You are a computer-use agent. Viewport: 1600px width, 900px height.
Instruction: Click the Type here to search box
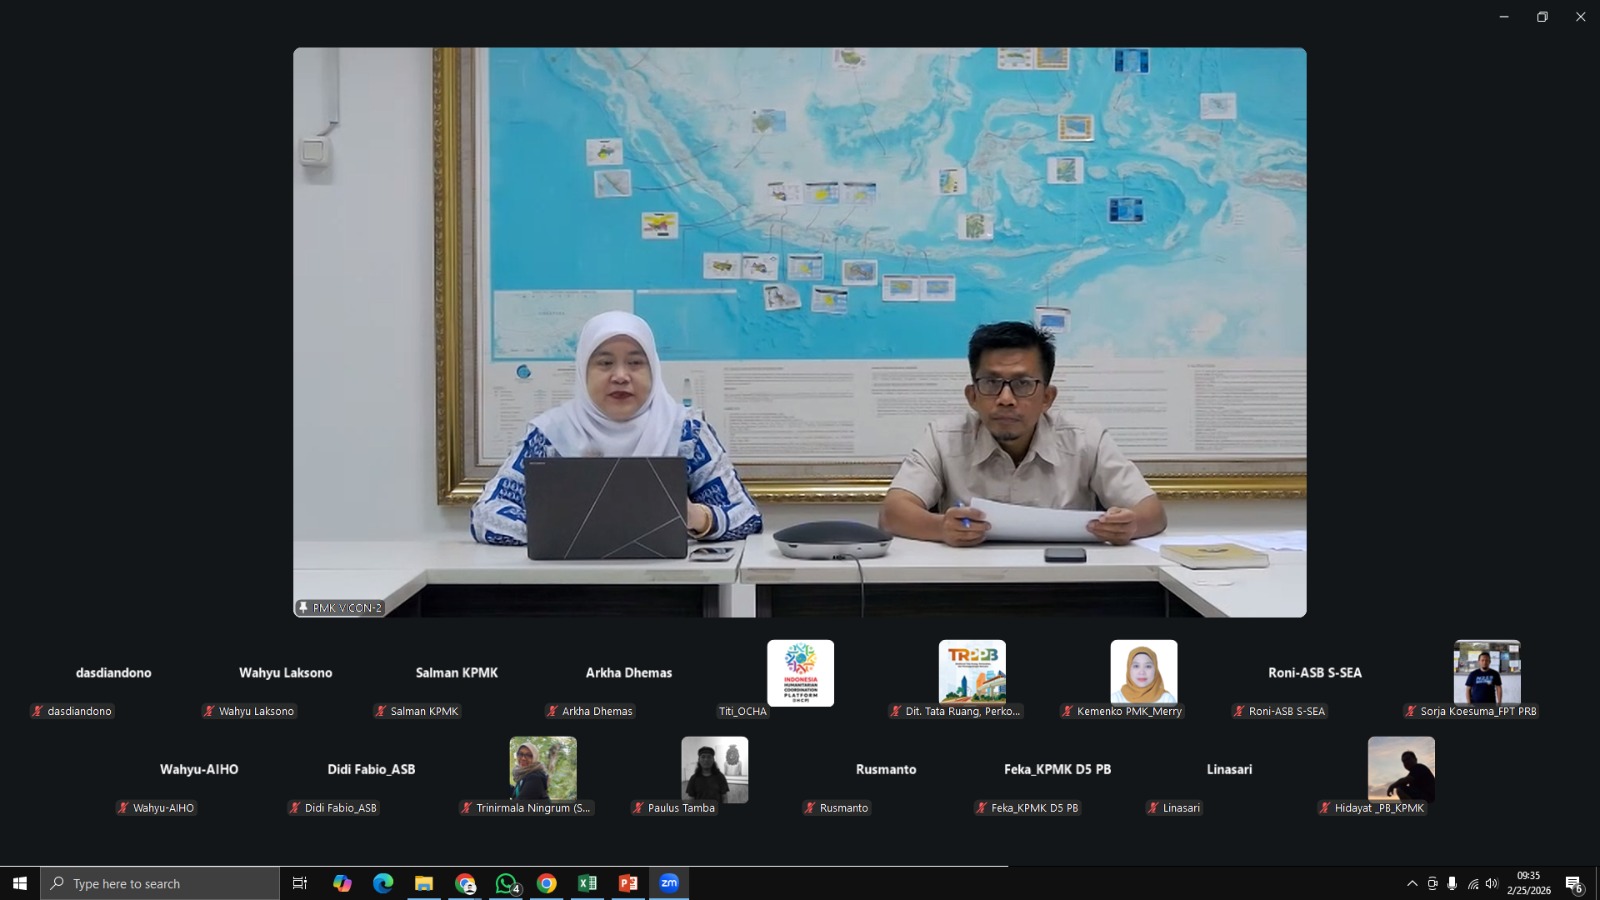[x=160, y=883]
